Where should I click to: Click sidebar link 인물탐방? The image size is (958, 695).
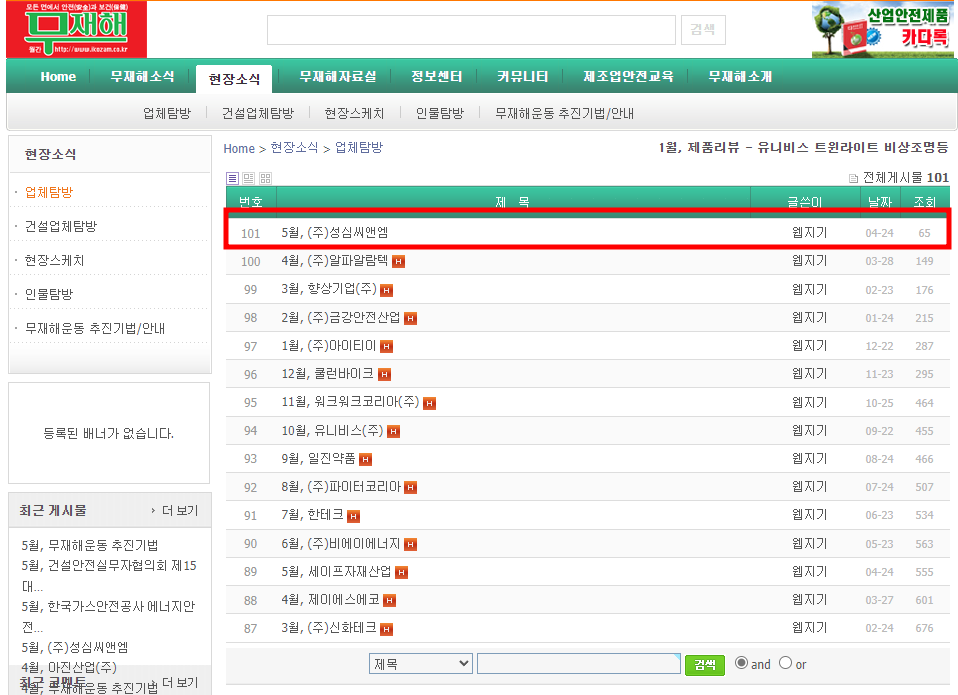click(x=49, y=294)
